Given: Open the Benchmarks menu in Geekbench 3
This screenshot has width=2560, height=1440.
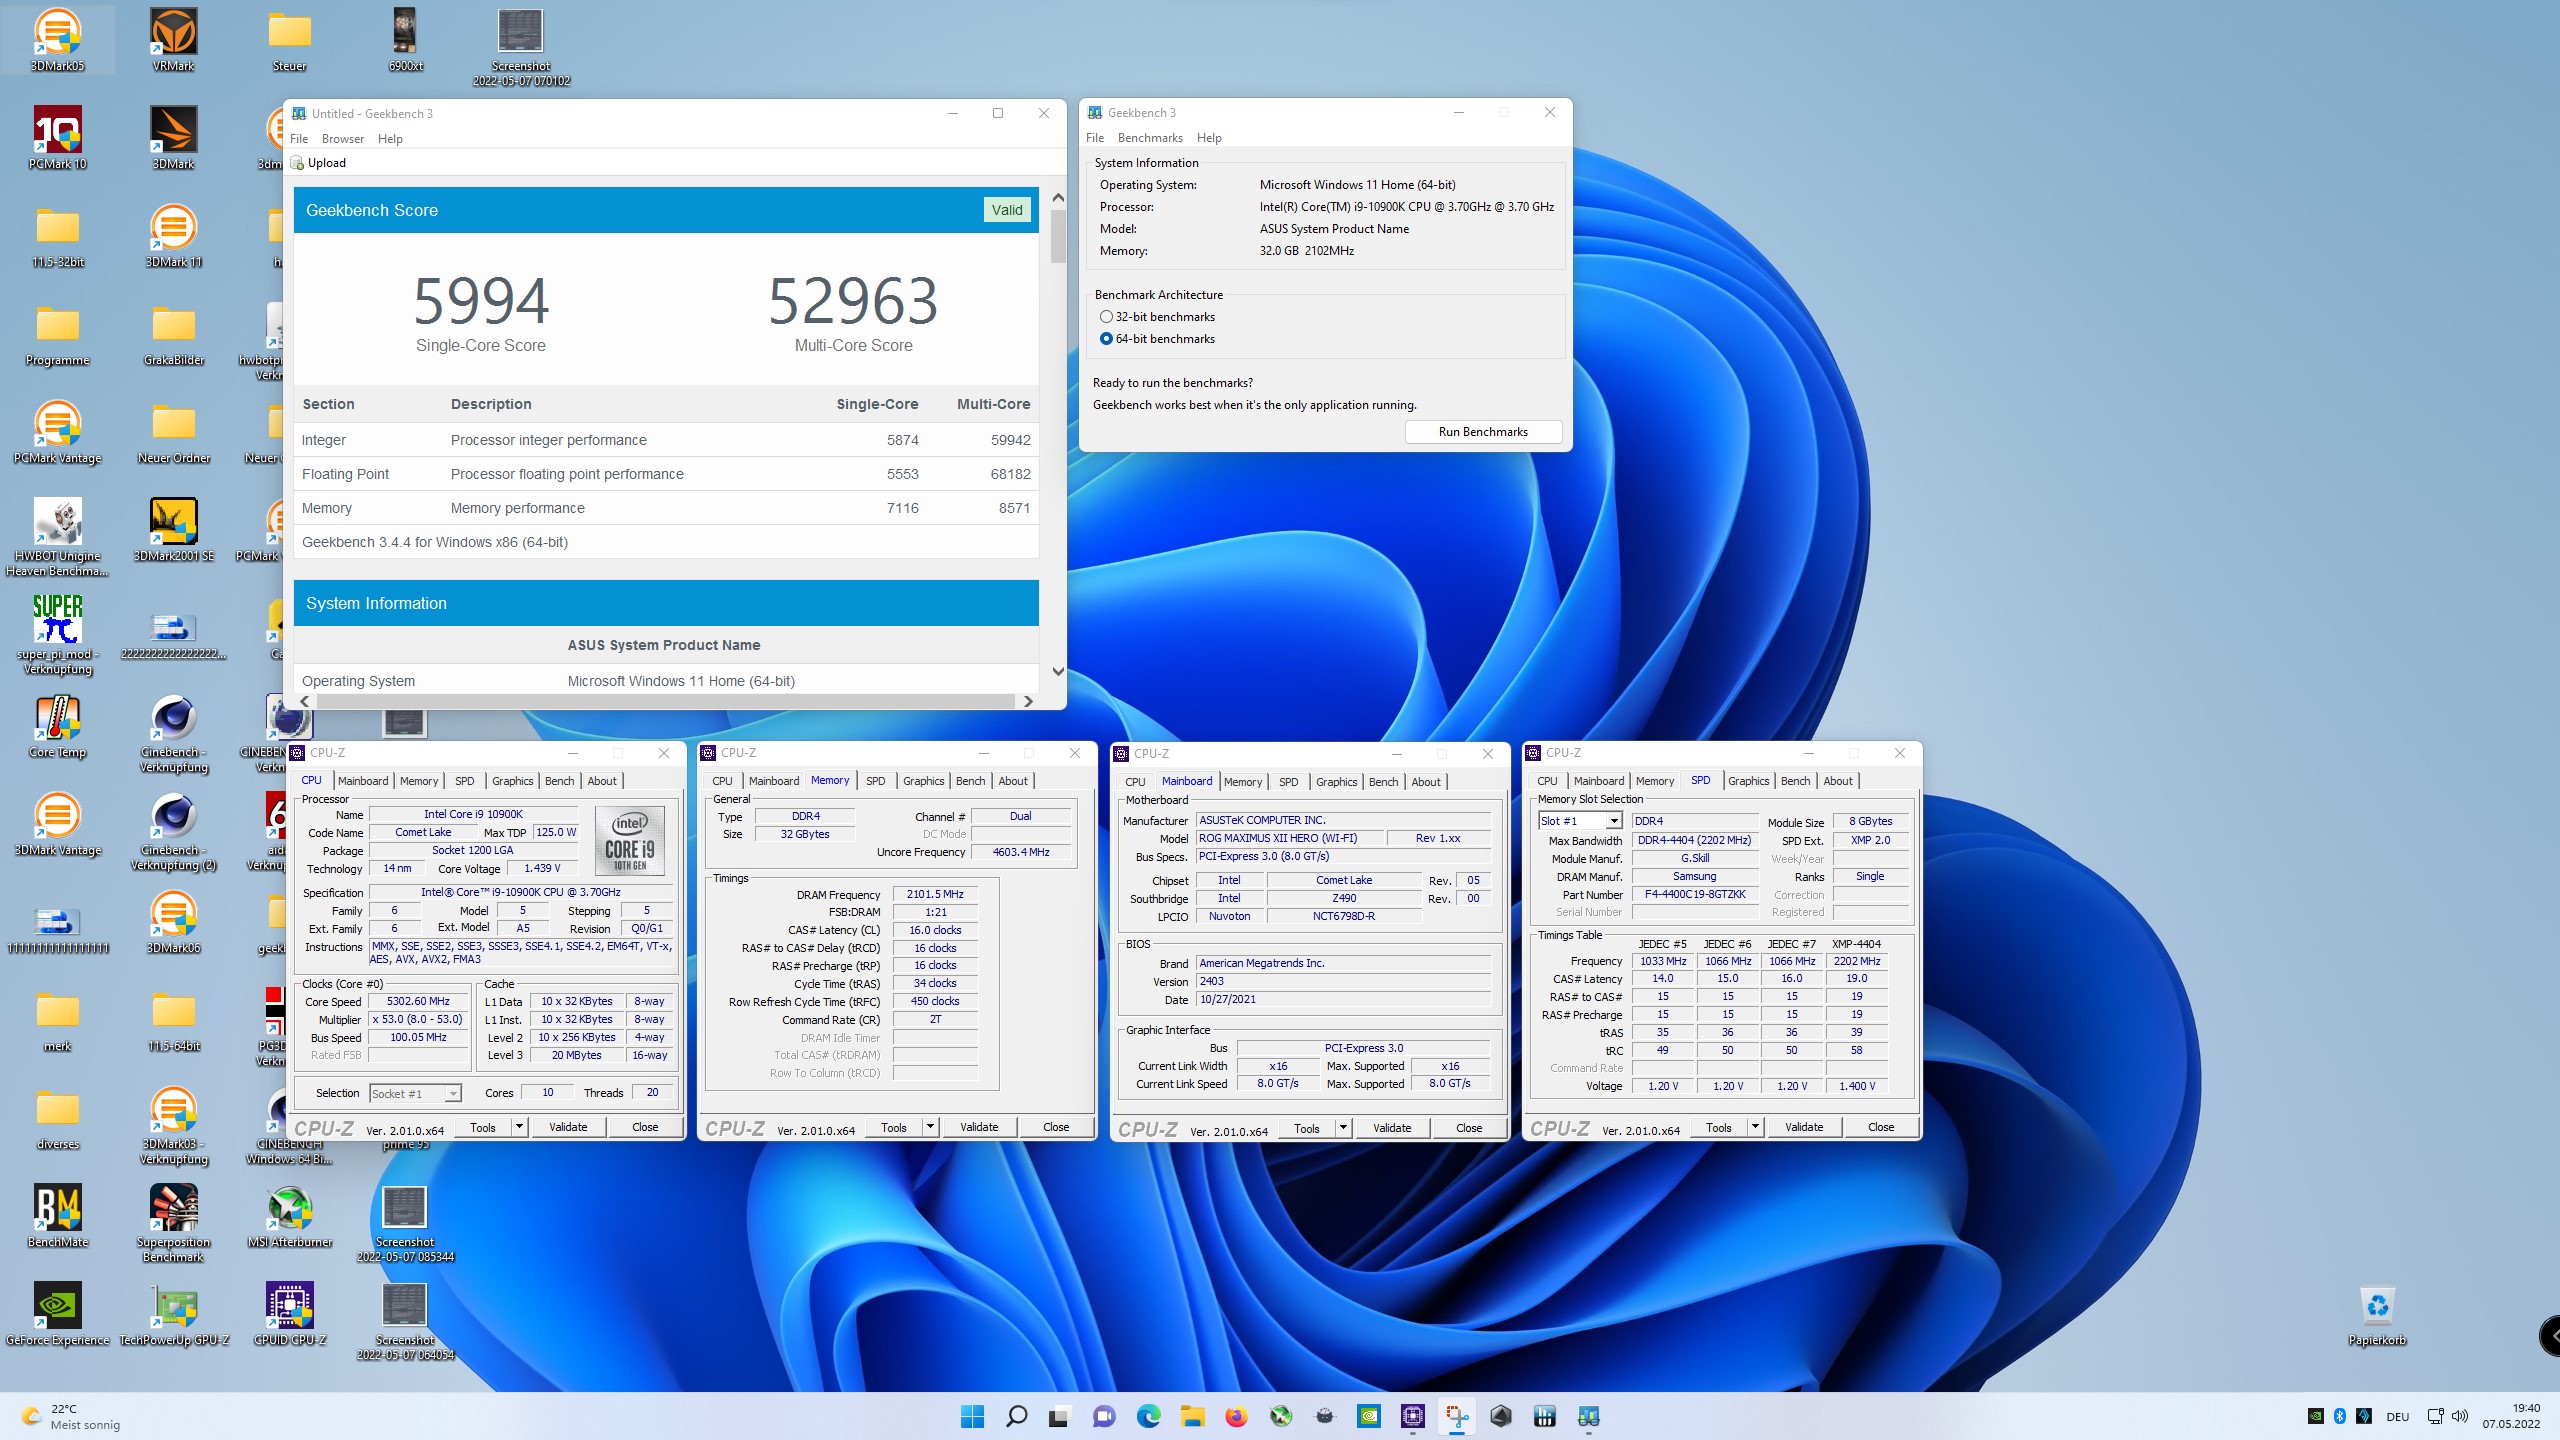Looking at the screenshot, I should point(1150,138).
